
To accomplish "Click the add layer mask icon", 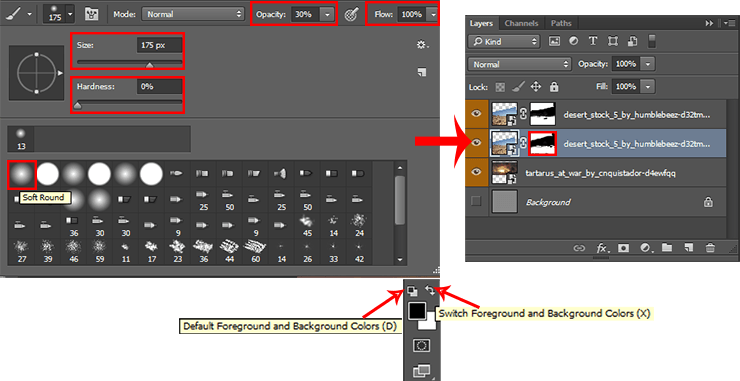I will (x=623, y=247).
